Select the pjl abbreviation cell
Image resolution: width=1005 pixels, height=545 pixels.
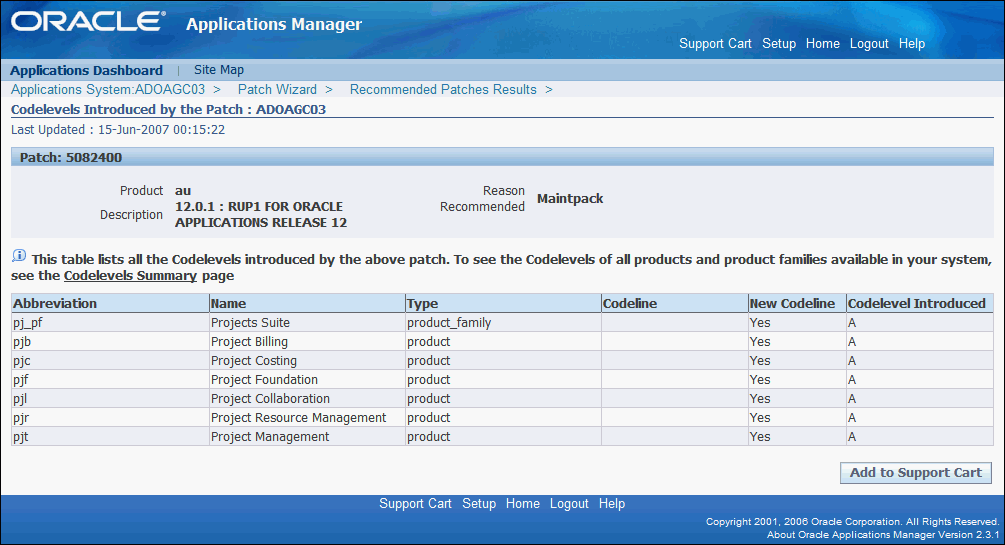pos(110,398)
